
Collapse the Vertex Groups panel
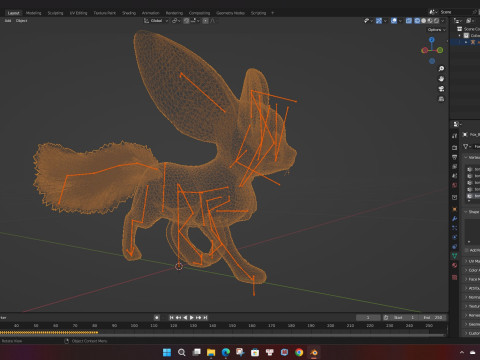(x=466, y=157)
